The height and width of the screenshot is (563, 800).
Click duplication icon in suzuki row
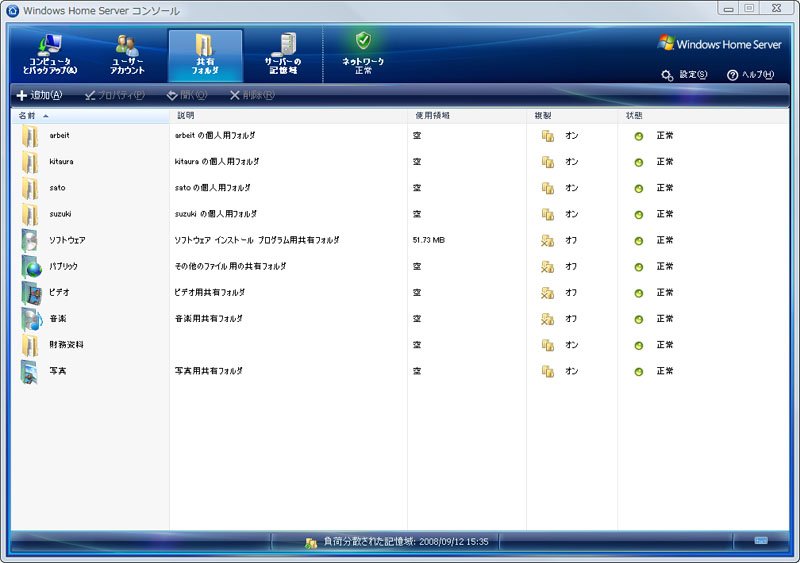[547, 214]
